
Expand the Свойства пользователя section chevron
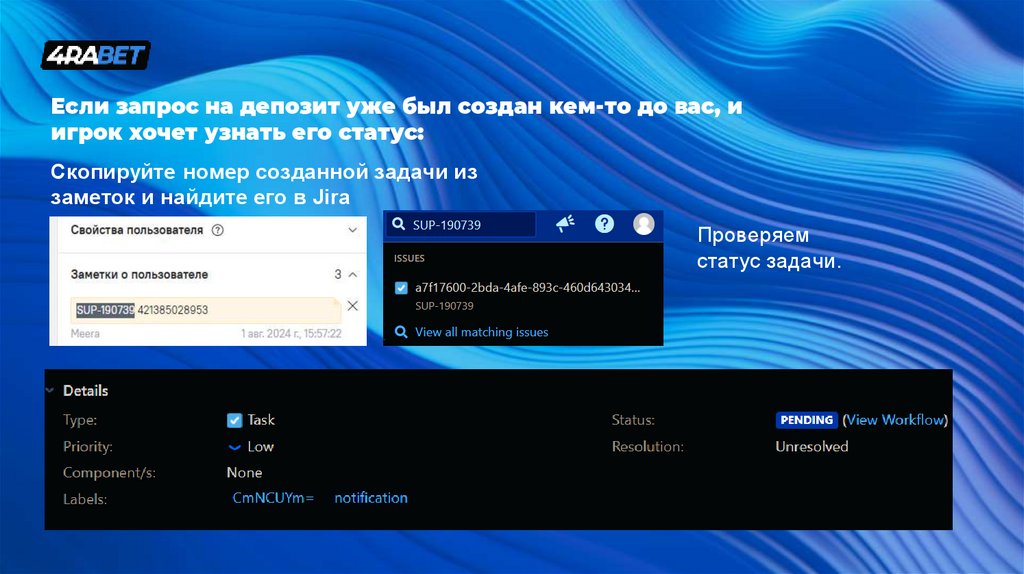[x=353, y=230]
